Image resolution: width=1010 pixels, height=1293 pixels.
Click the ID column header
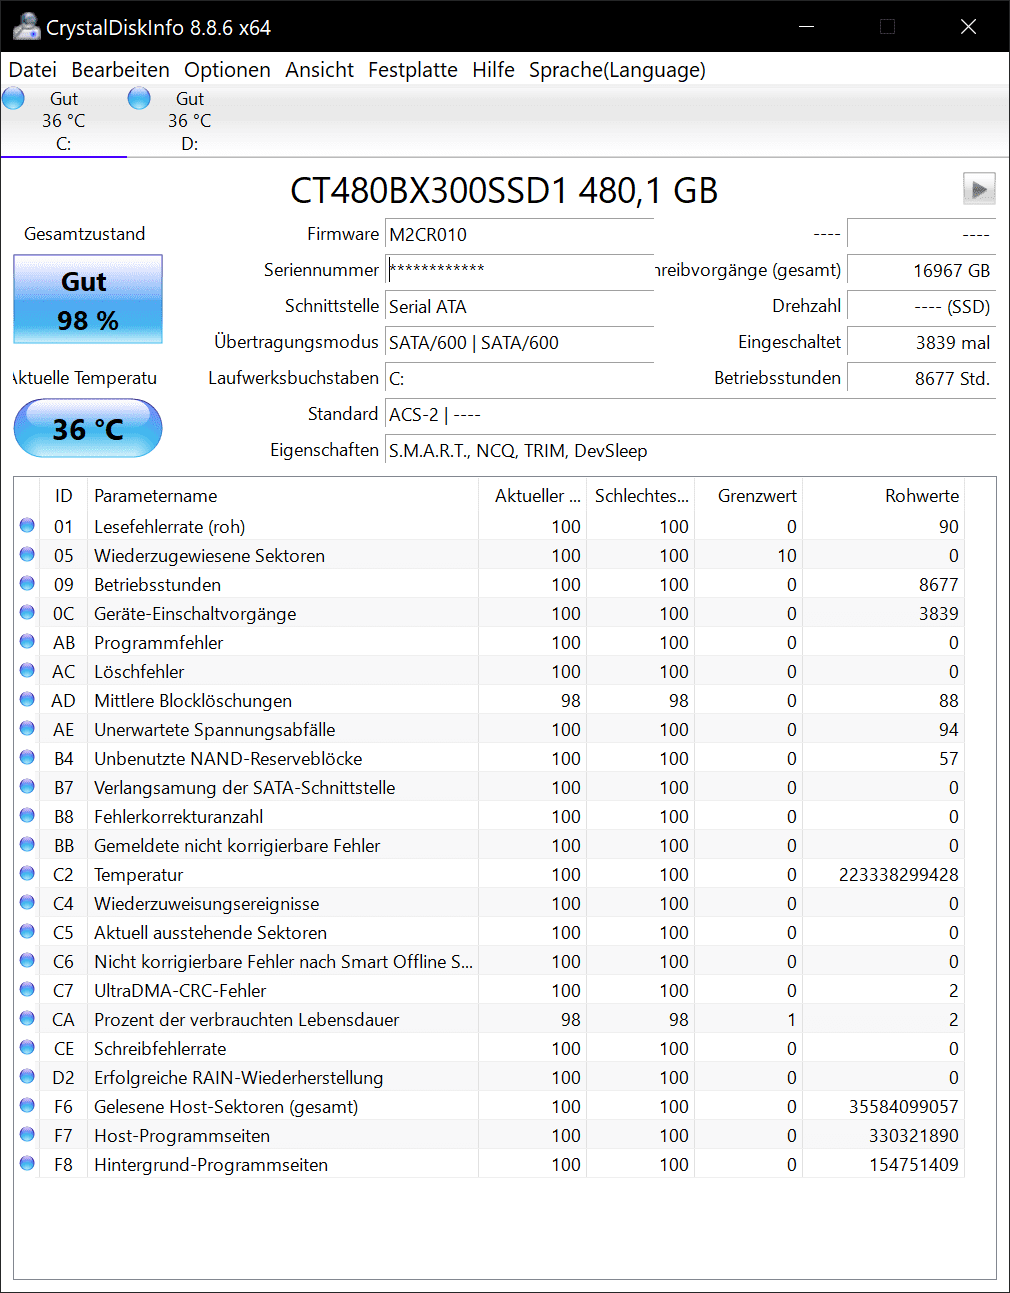(64, 496)
